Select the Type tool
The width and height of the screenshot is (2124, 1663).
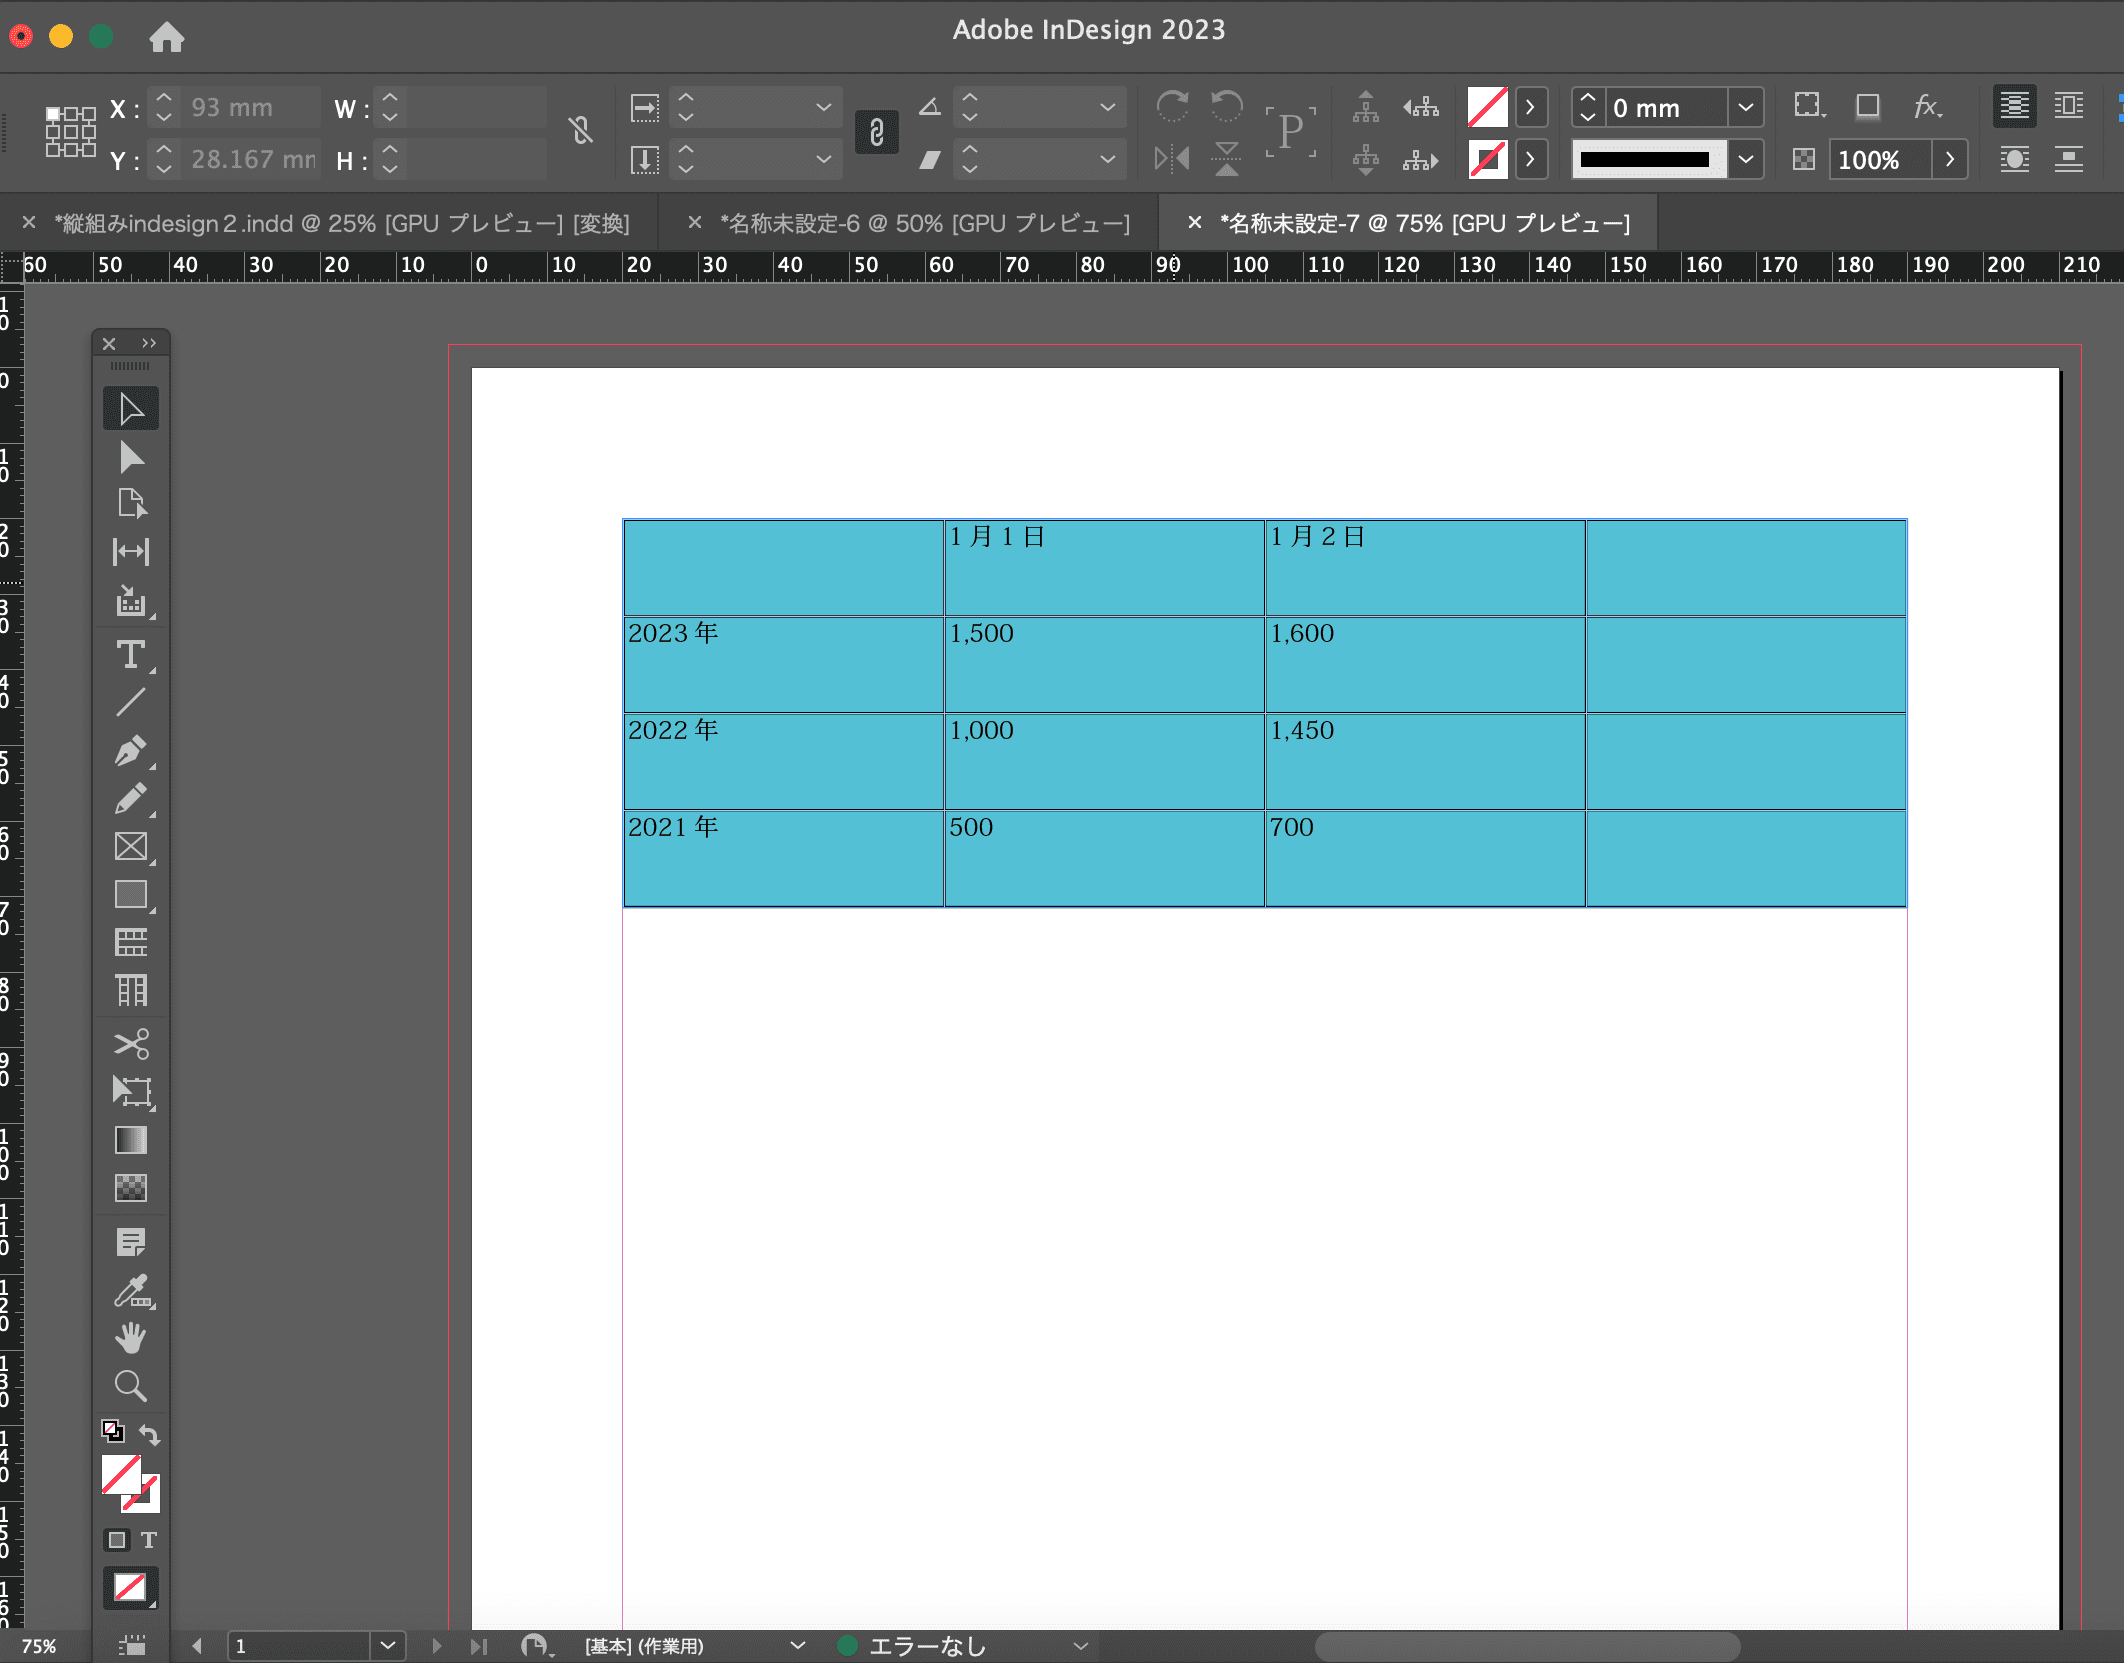pos(131,655)
